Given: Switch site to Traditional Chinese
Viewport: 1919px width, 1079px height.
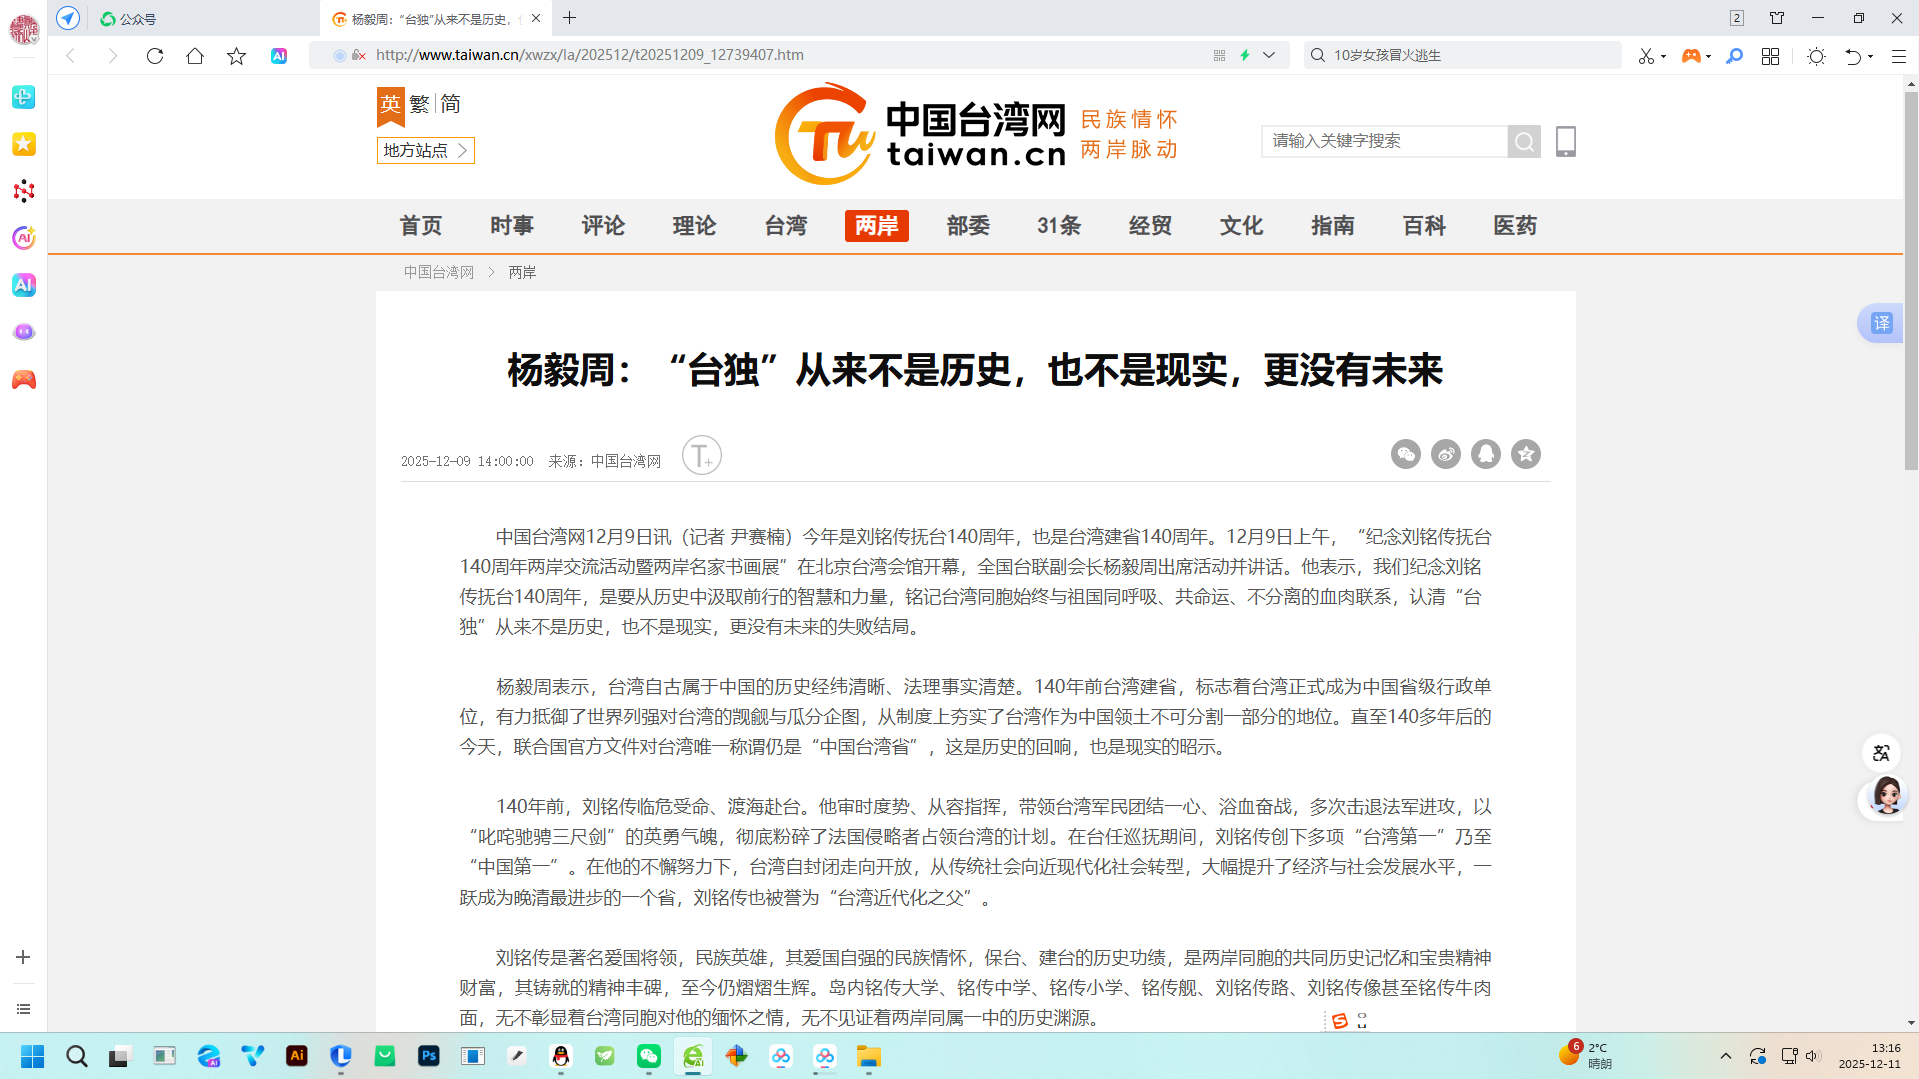Looking at the screenshot, I should point(420,104).
